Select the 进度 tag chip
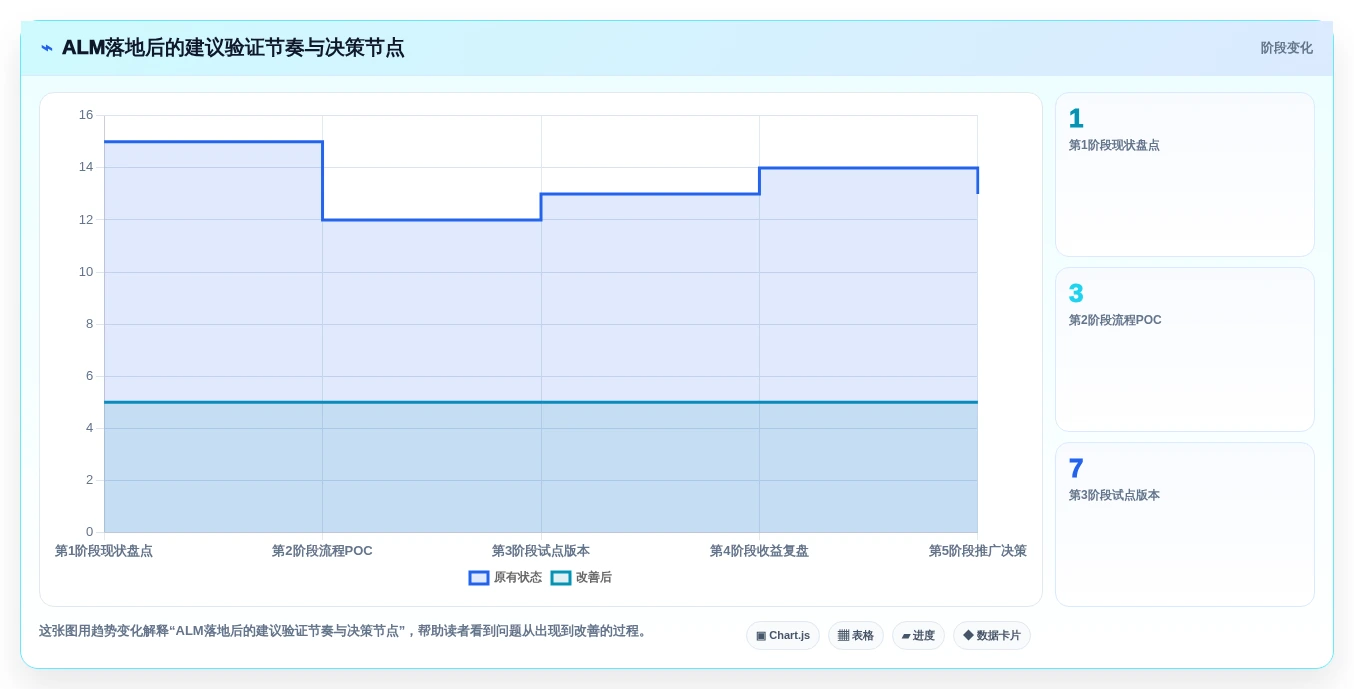The width and height of the screenshot is (1354, 689). tap(918, 636)
